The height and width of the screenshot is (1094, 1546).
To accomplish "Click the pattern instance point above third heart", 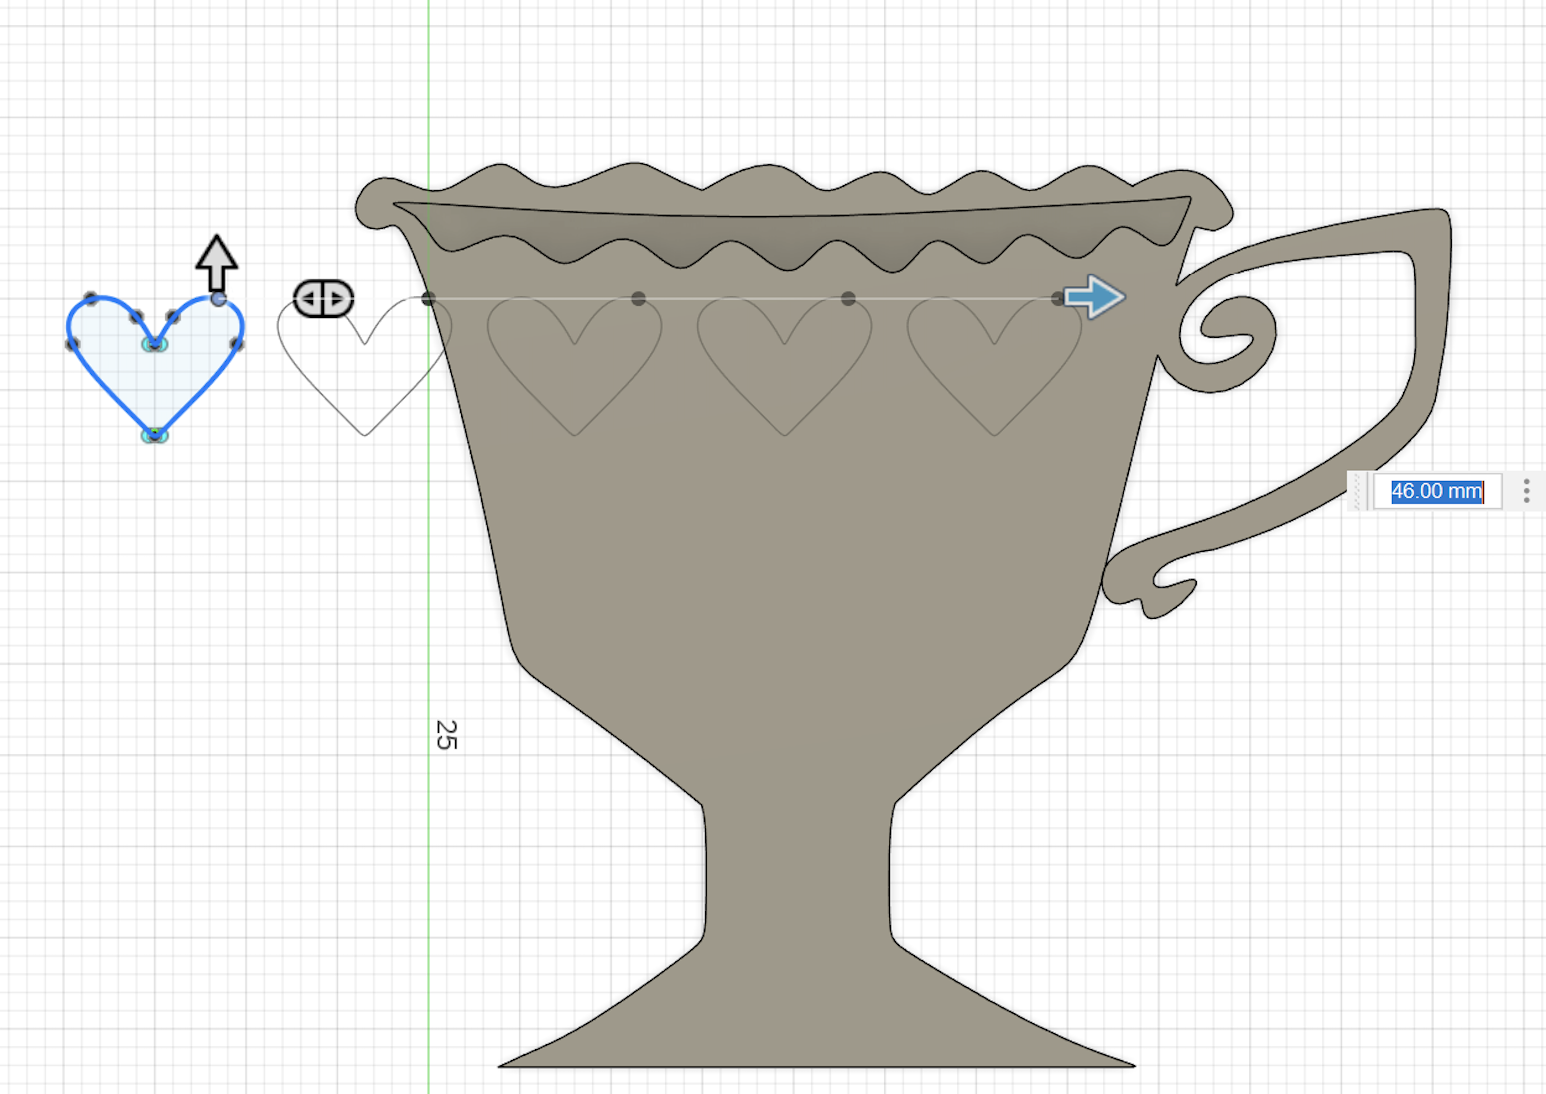I will [x=848, y=298].
